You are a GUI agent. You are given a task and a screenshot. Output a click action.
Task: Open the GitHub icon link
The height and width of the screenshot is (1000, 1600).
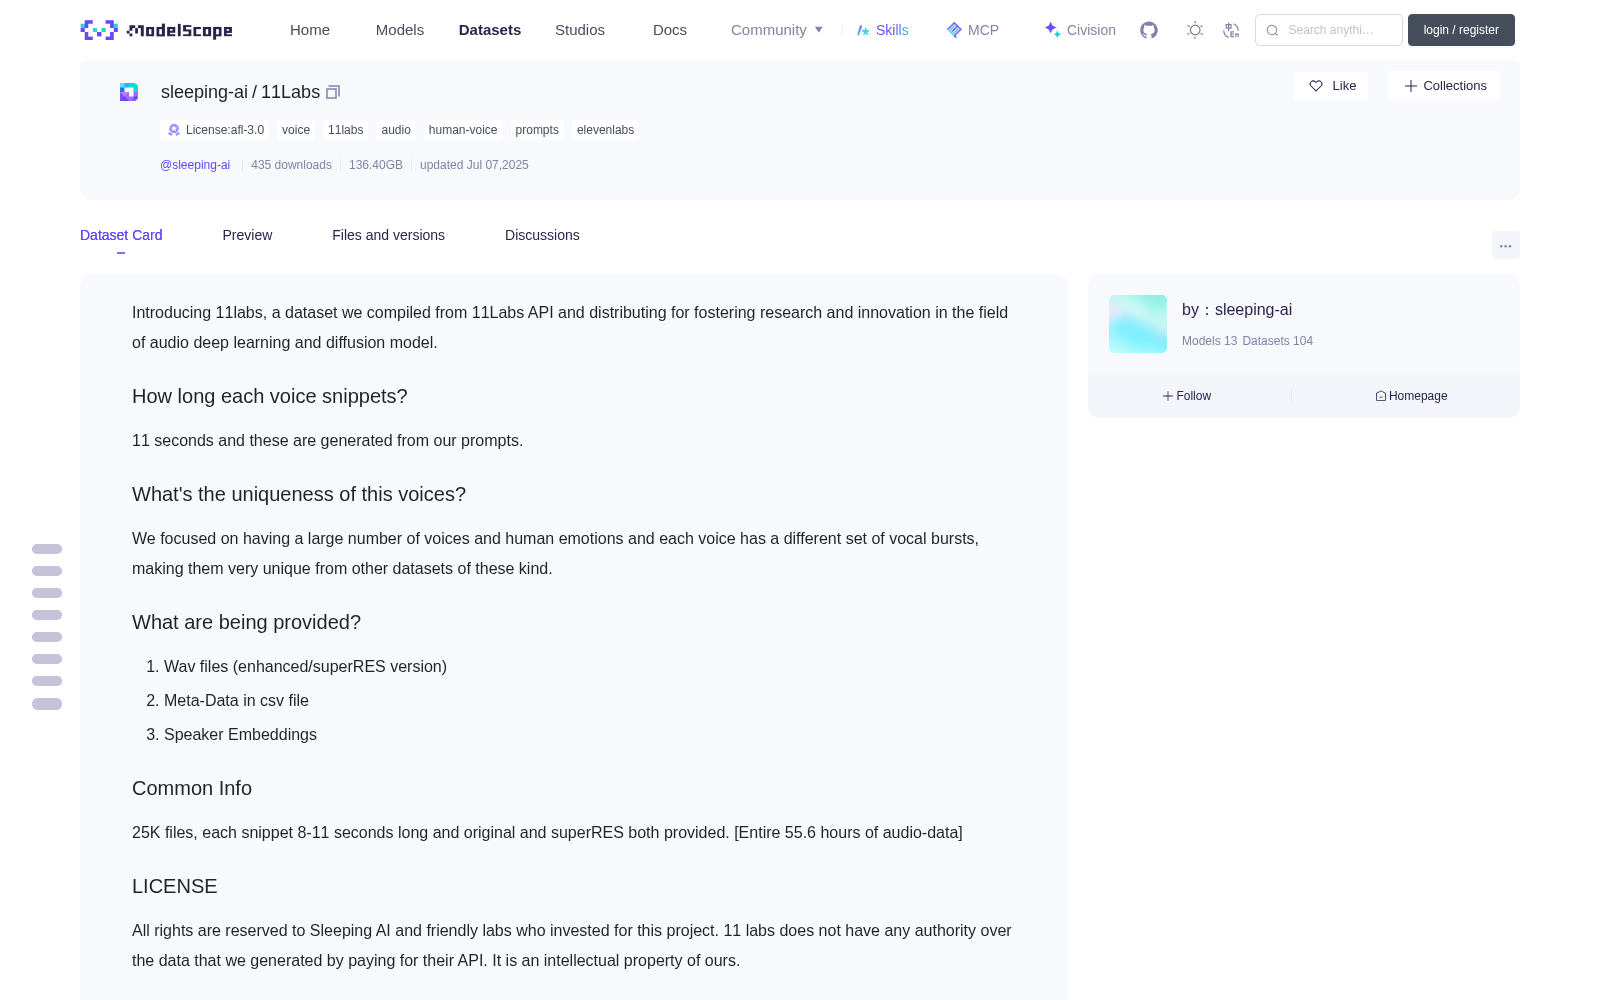(x=1149, y=30)
